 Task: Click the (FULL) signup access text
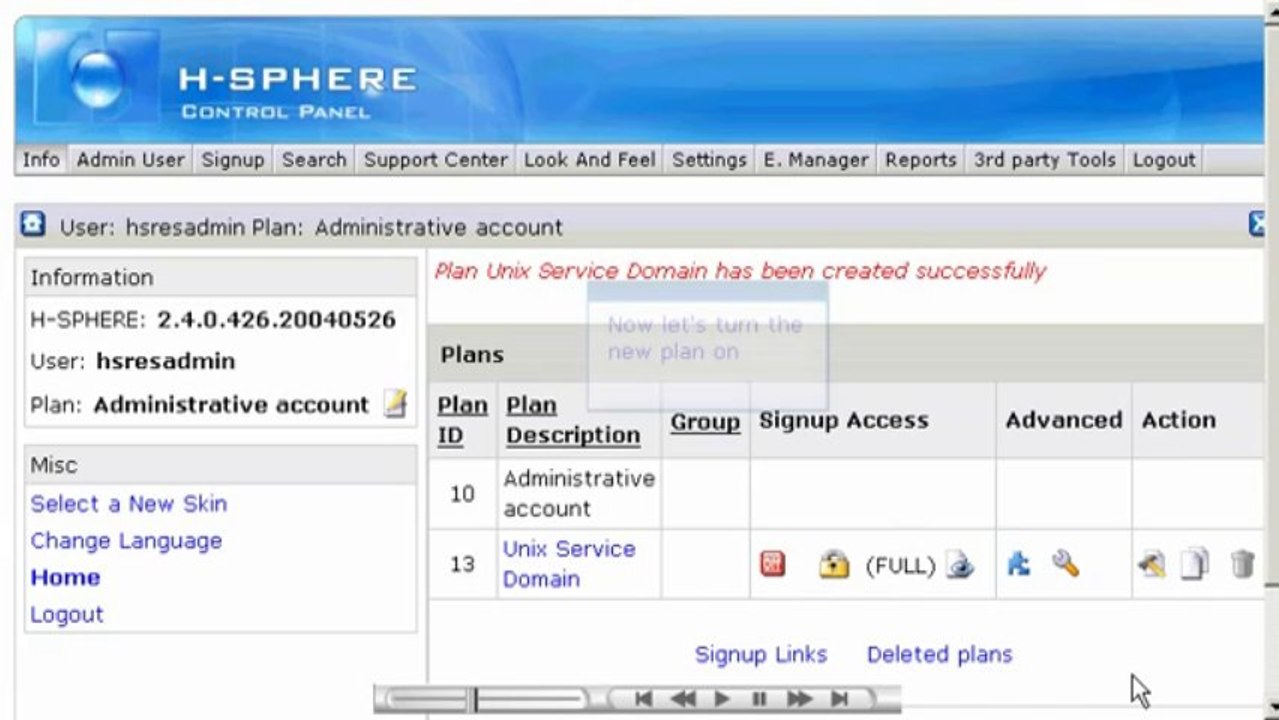pyautogui.click(x=900, y=566)
